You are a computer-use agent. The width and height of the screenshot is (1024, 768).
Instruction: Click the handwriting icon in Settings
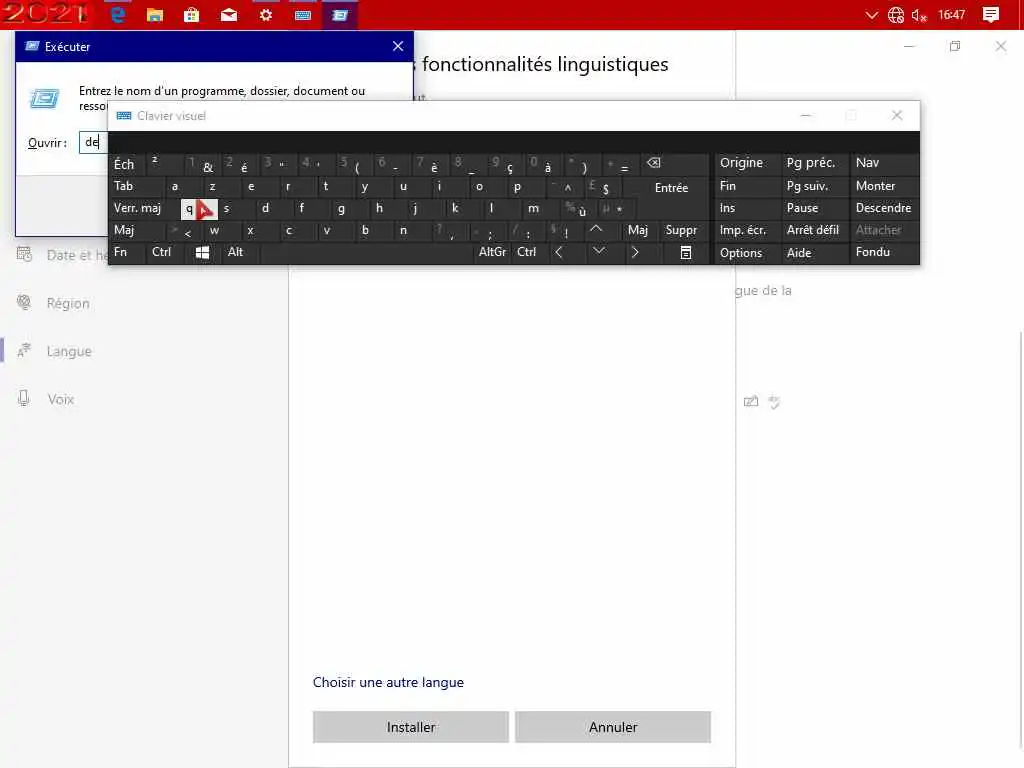(x=751, y=402)
